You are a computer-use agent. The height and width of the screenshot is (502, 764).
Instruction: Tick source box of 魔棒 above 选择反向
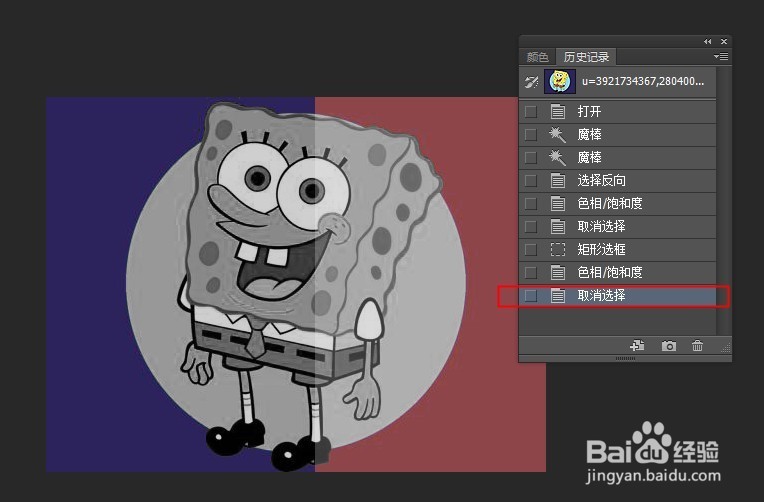pyautogui.click(x=531, y=157)
